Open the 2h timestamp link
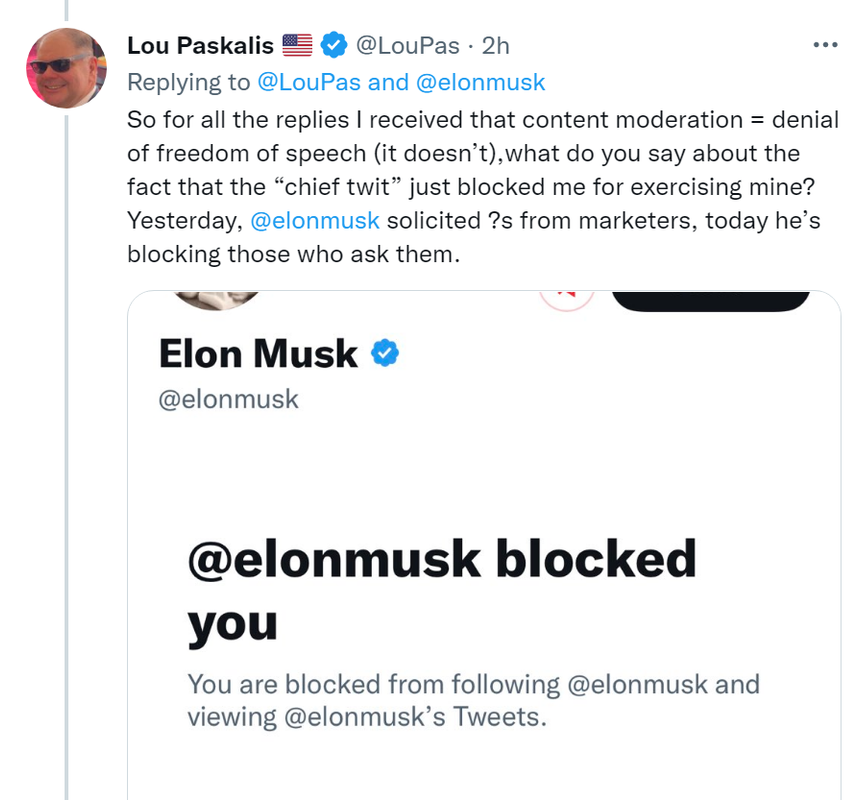This screenshot has height=800, width=859. [495, 45]
